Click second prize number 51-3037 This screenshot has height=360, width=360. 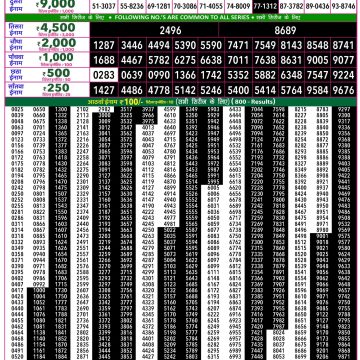pos(103,6)
